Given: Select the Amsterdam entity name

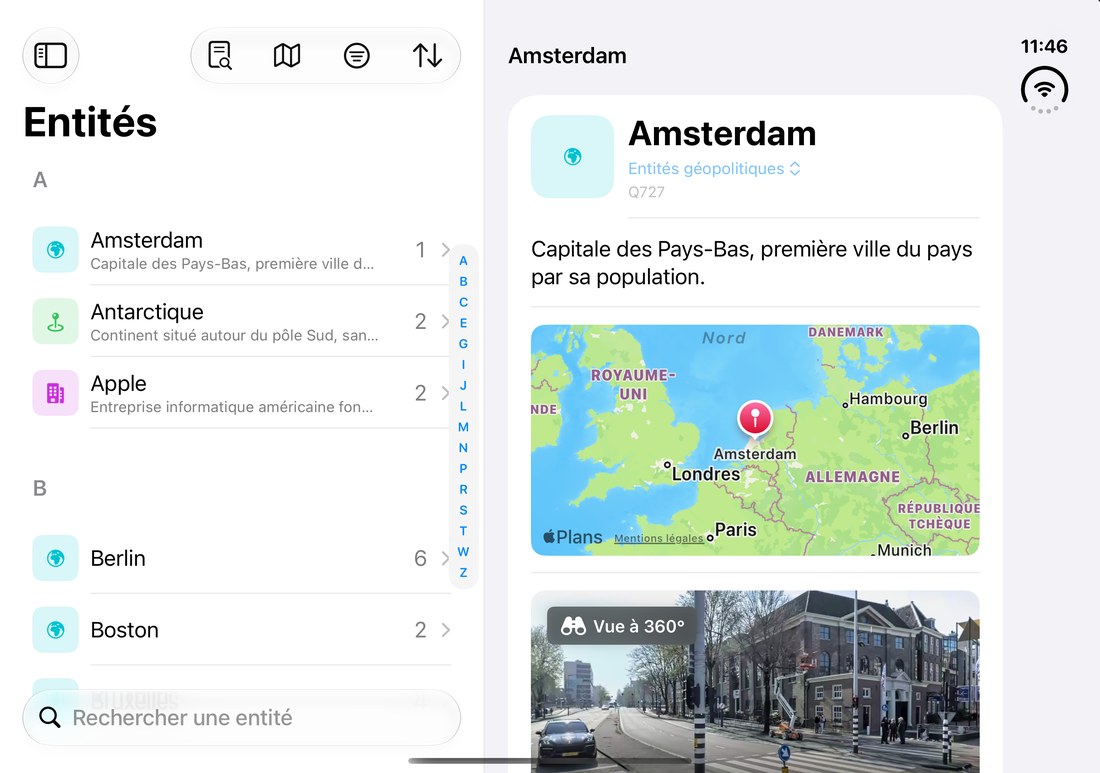Looking at the screenshot, I should pos(147,240).
